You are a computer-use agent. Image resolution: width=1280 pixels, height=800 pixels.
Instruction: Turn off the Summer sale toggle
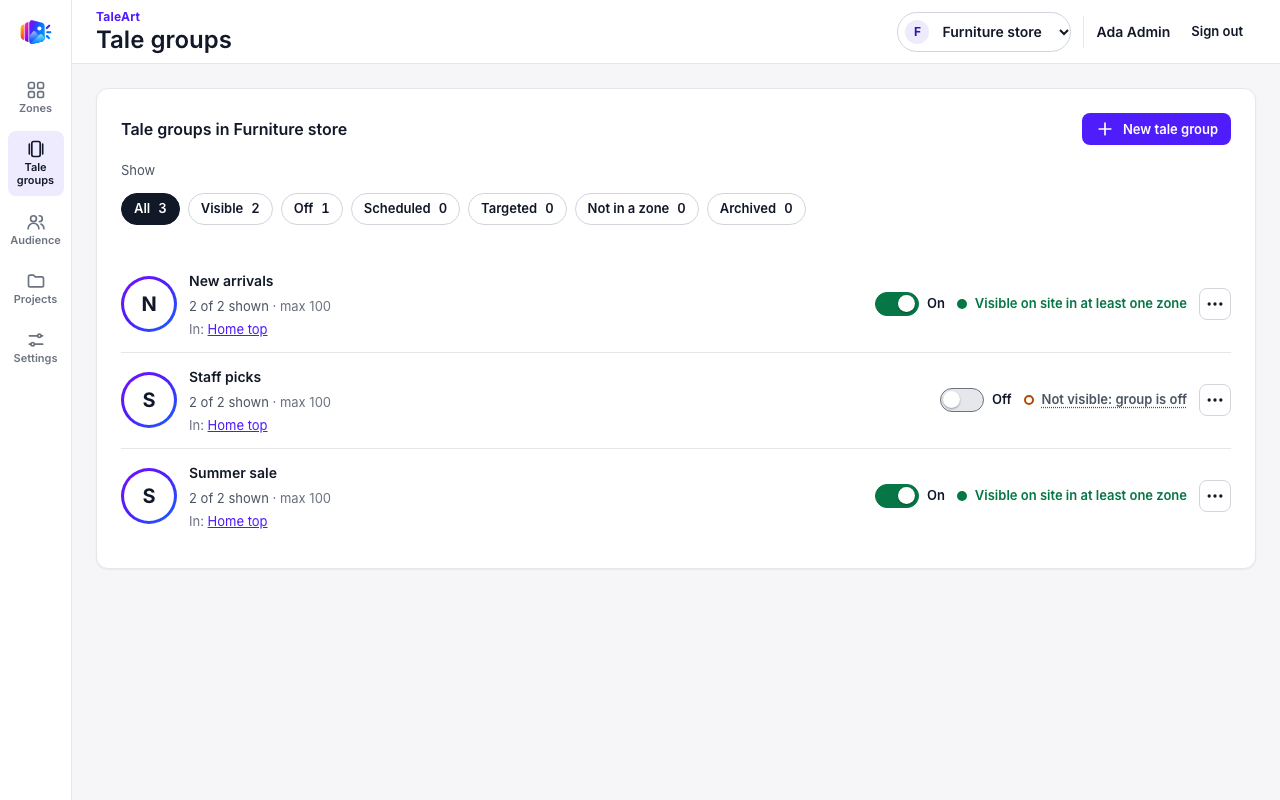[897, 496]
